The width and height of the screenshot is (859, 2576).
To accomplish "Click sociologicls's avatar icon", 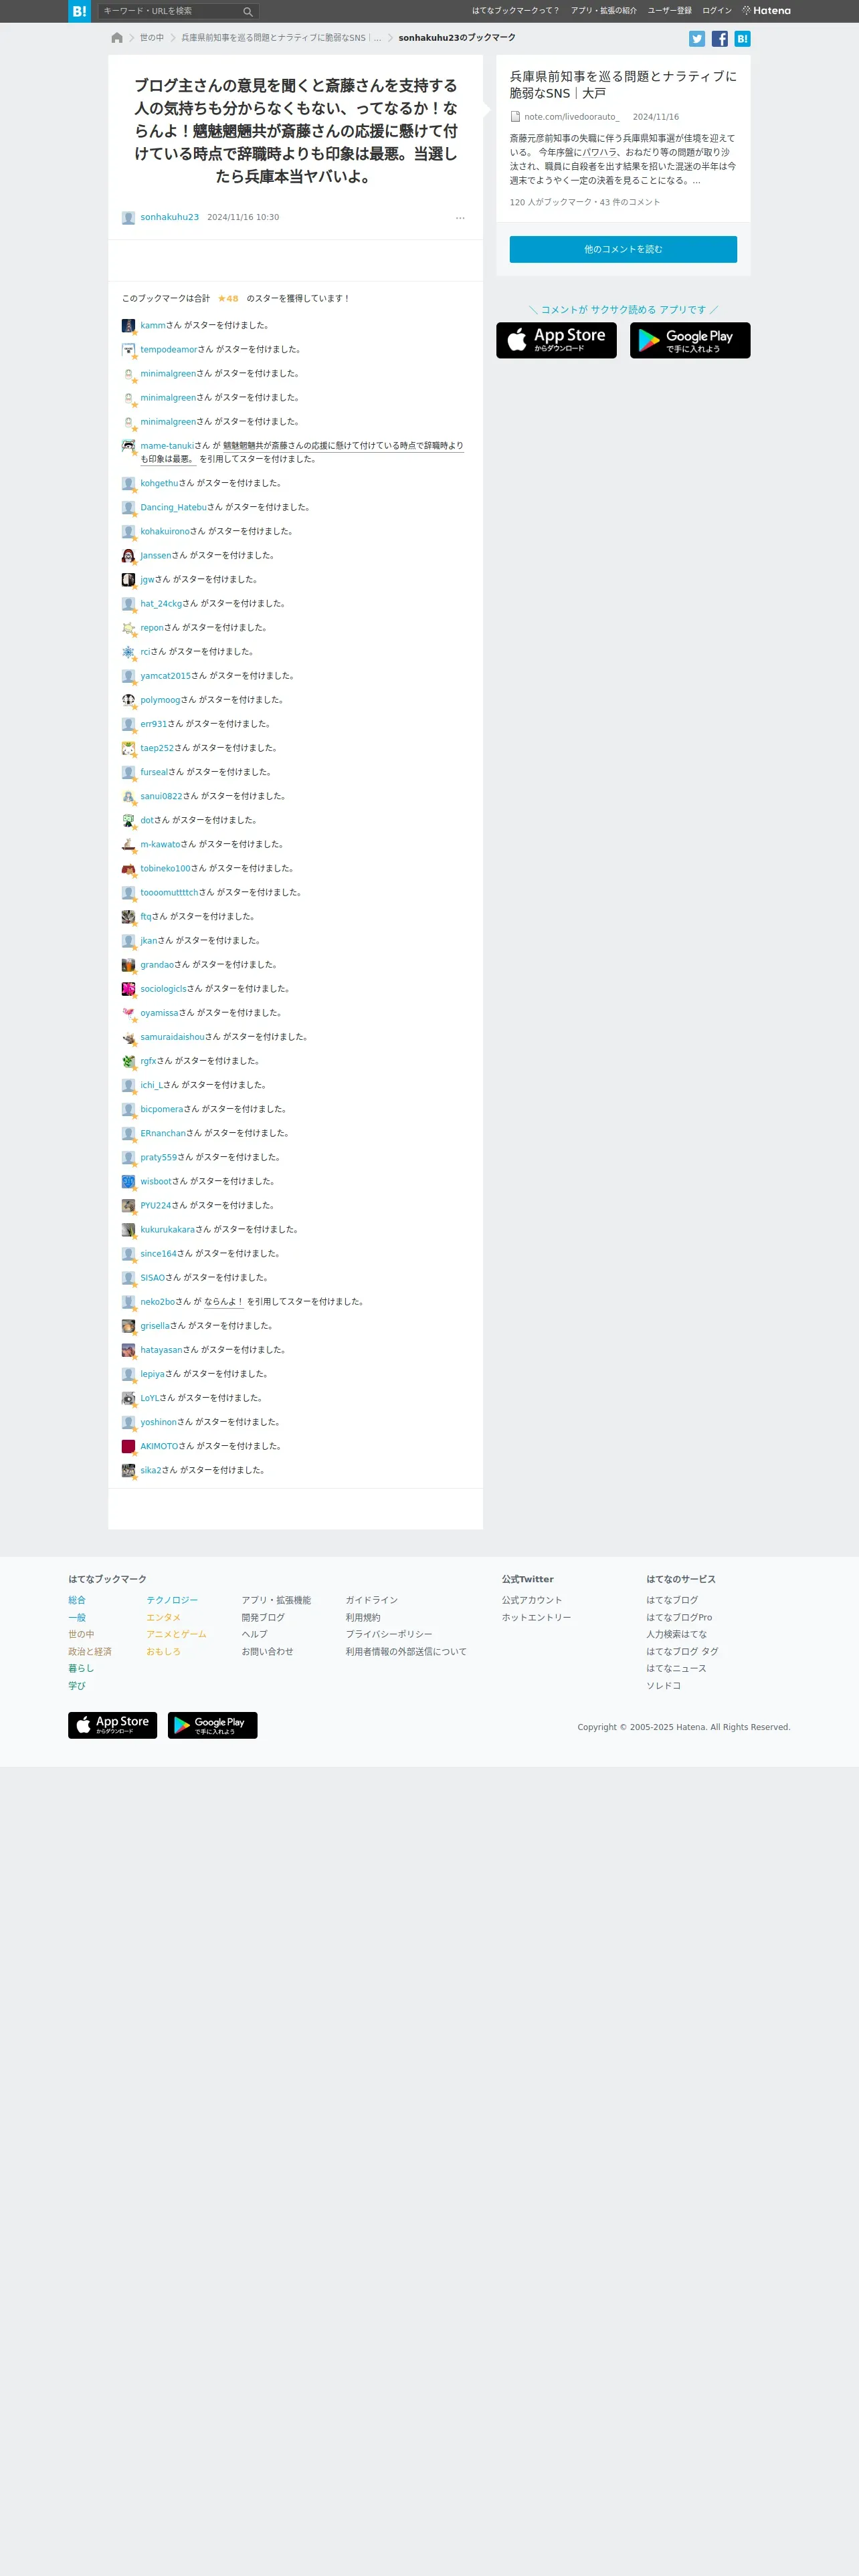I will coord(128,989).
